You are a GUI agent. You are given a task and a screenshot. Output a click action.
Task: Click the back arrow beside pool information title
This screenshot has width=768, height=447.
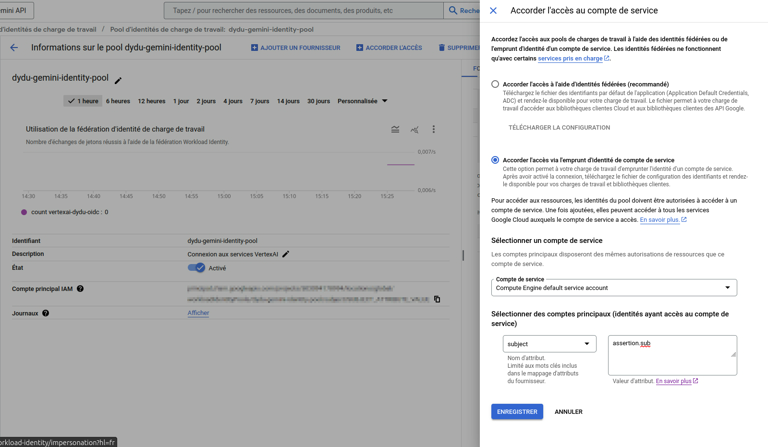click(14, 47)
